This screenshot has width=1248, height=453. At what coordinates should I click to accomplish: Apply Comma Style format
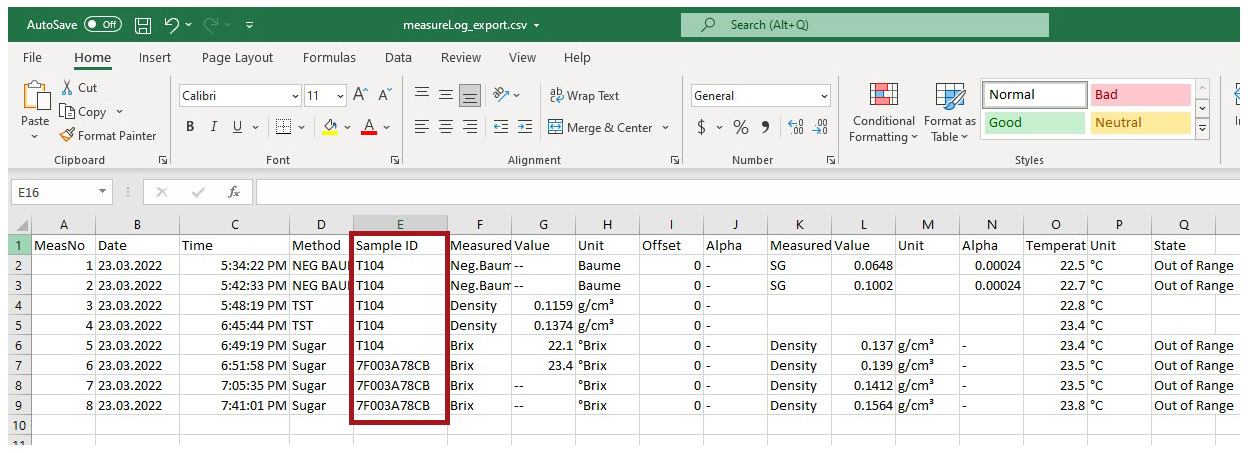pos(765,127)
